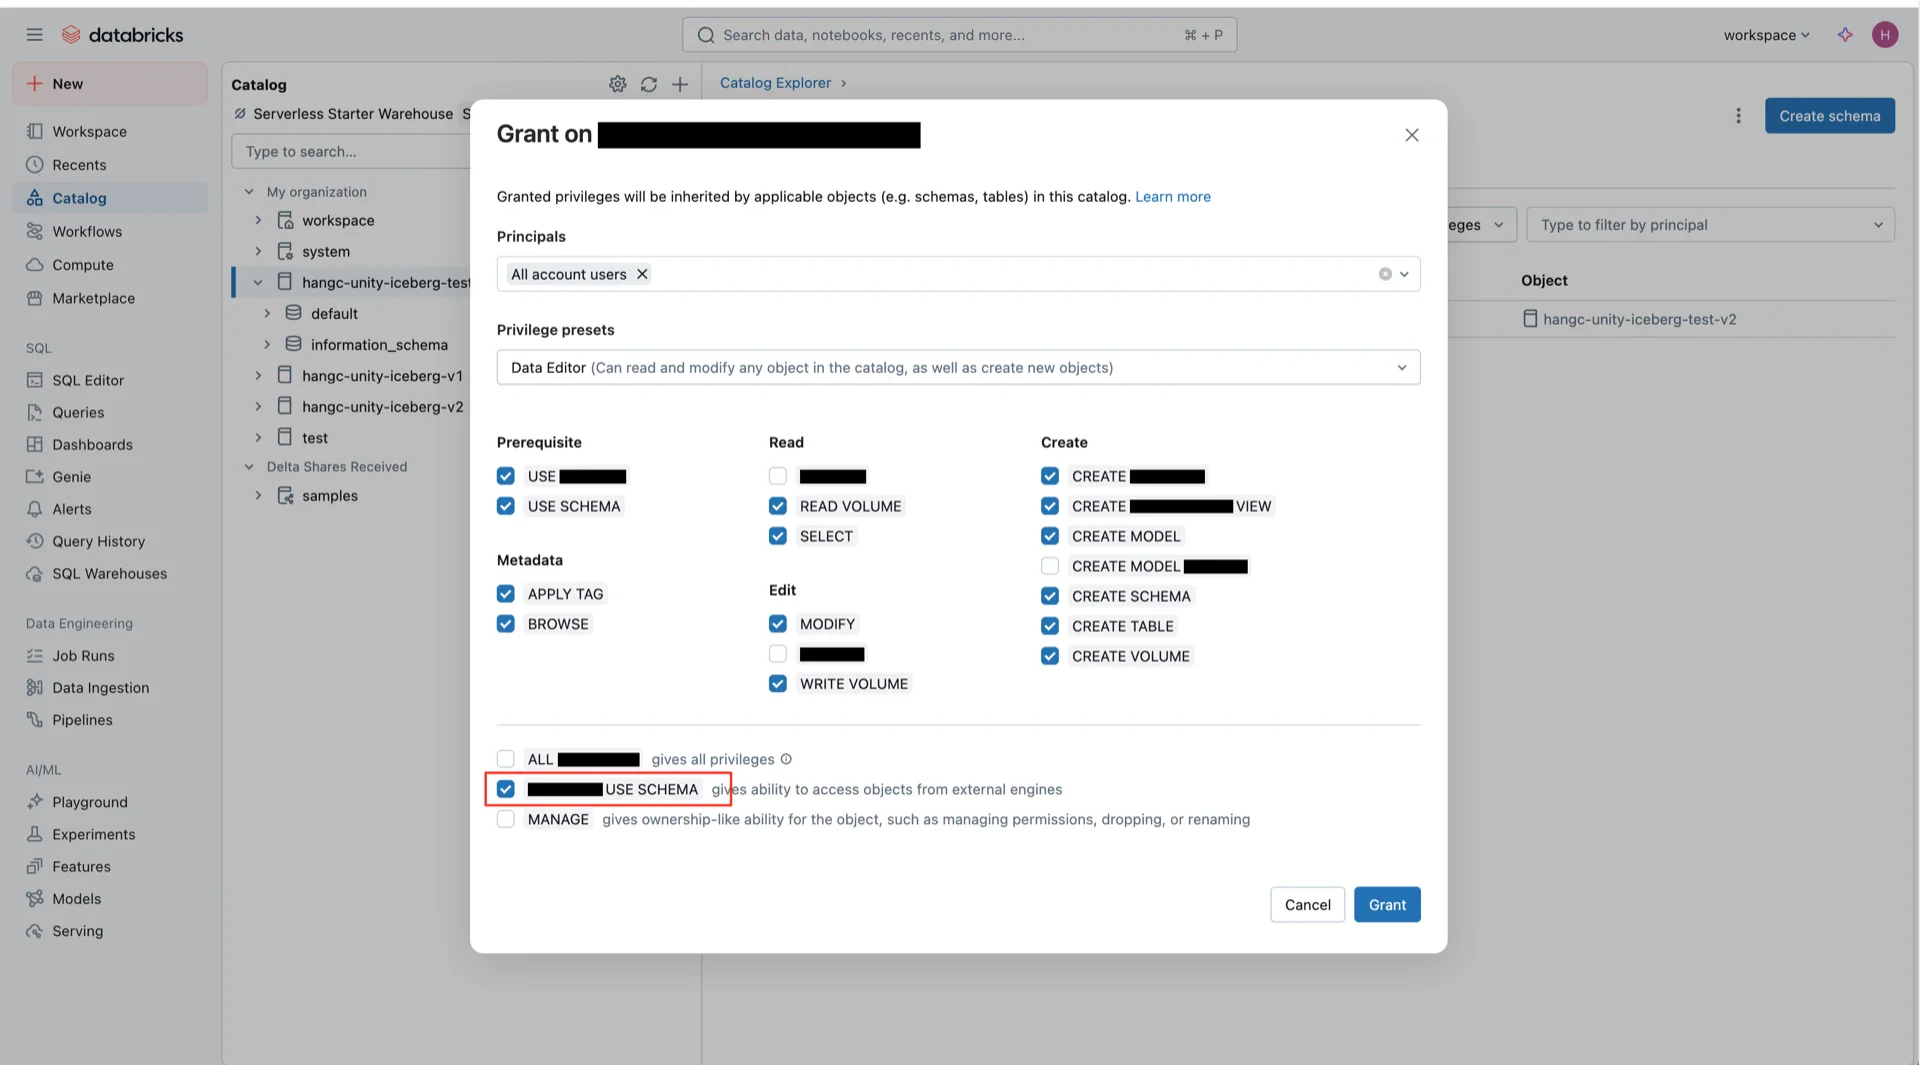Click the Job Runs icon
Screen dimensions: 1920x1065
35,656
